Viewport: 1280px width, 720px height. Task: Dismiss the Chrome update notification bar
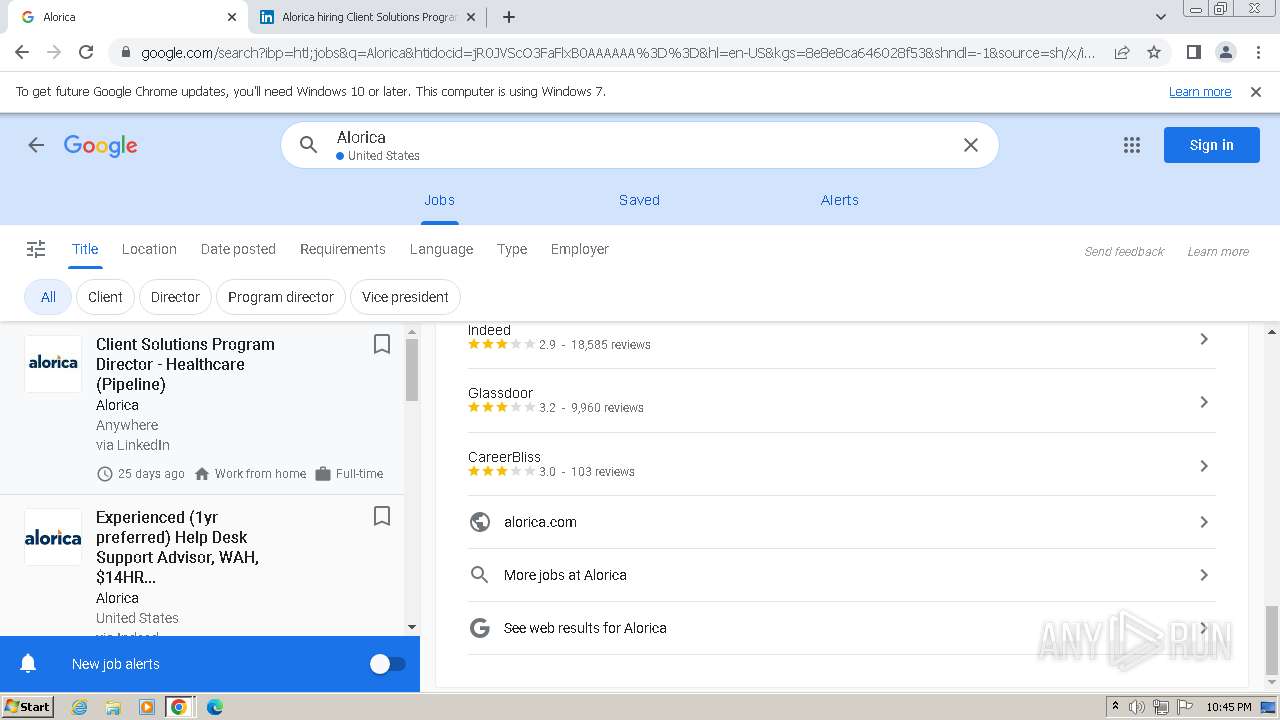coord(1256,91)
